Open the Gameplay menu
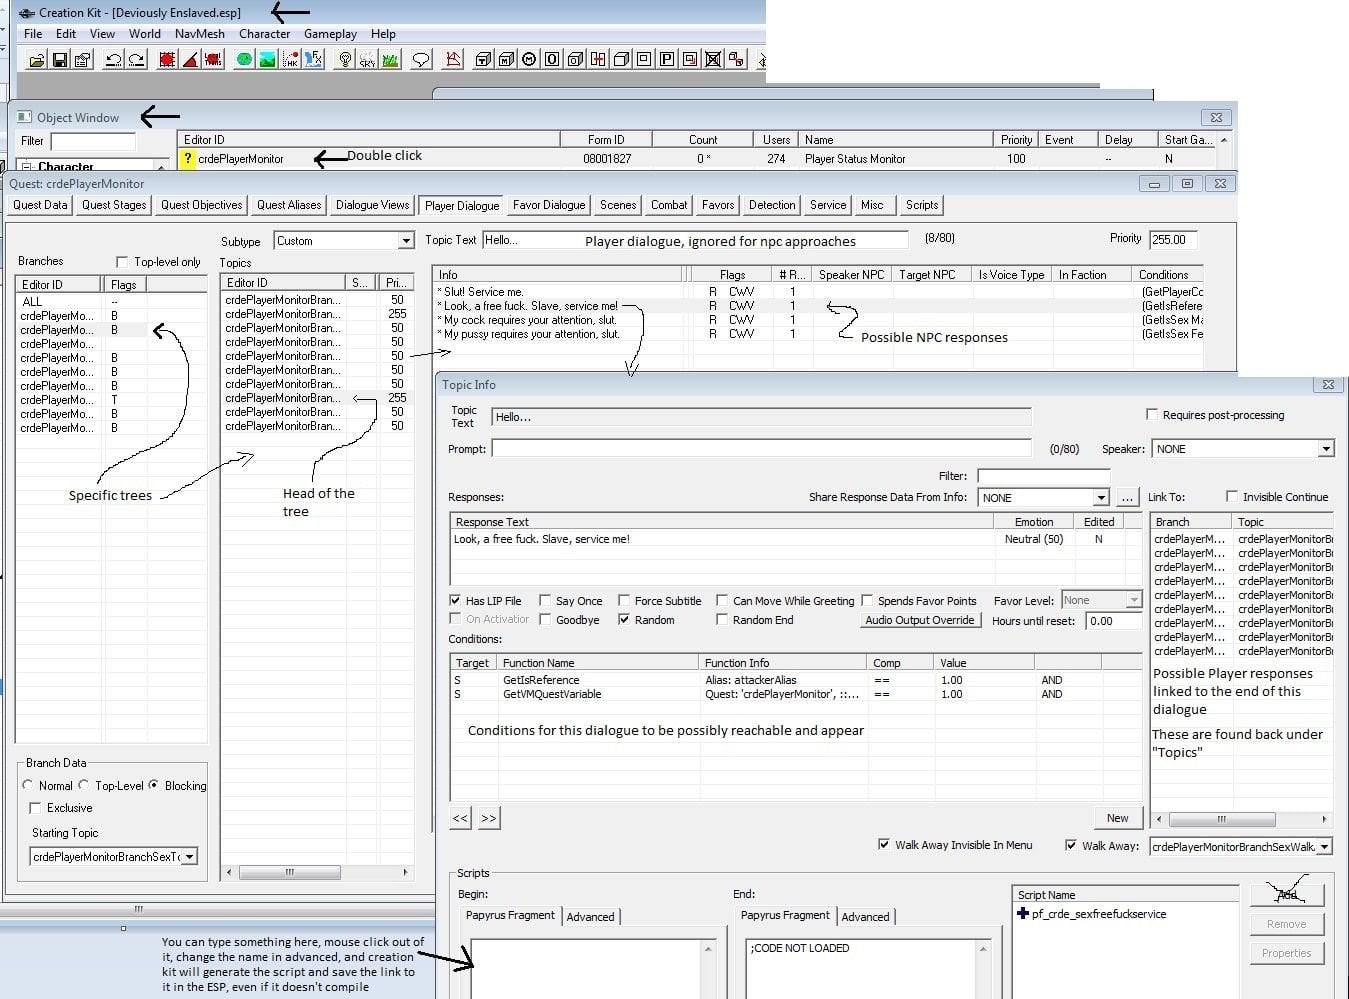1349x999 pixels. pos(330,33)
